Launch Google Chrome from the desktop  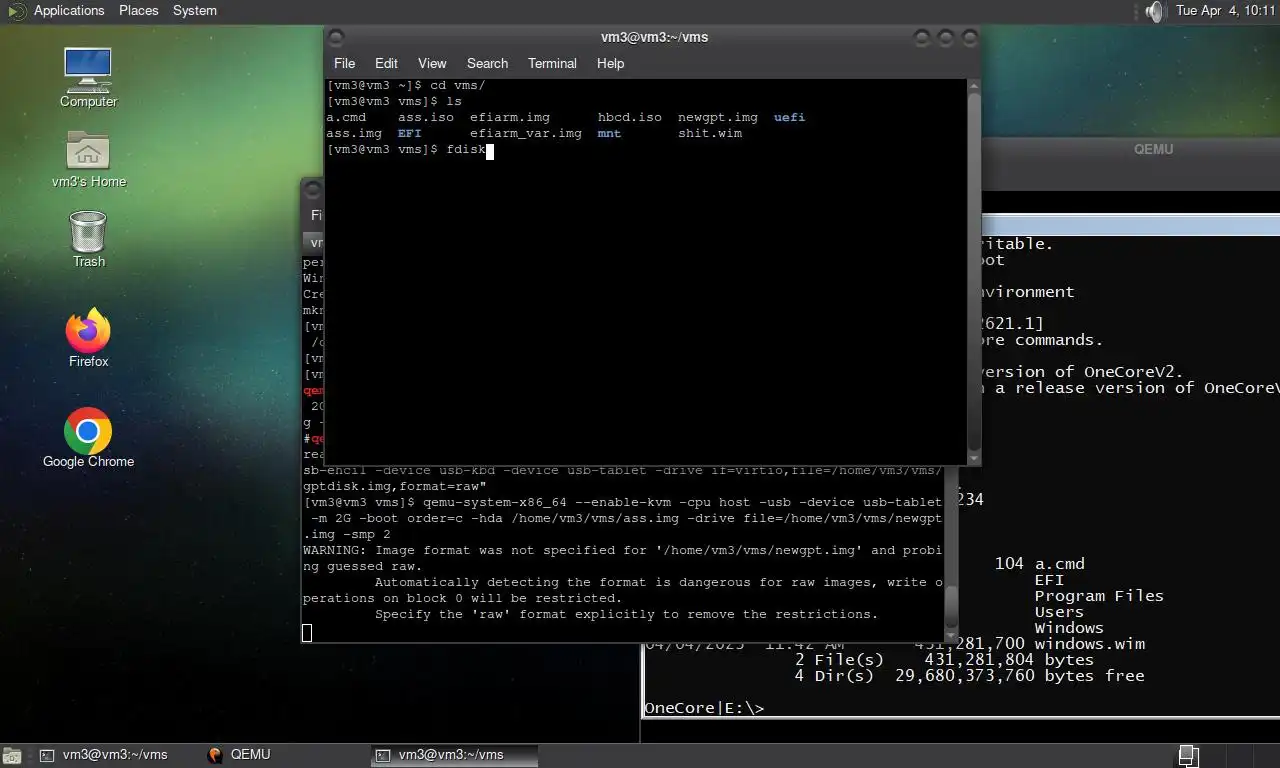[x=88, y=438]
